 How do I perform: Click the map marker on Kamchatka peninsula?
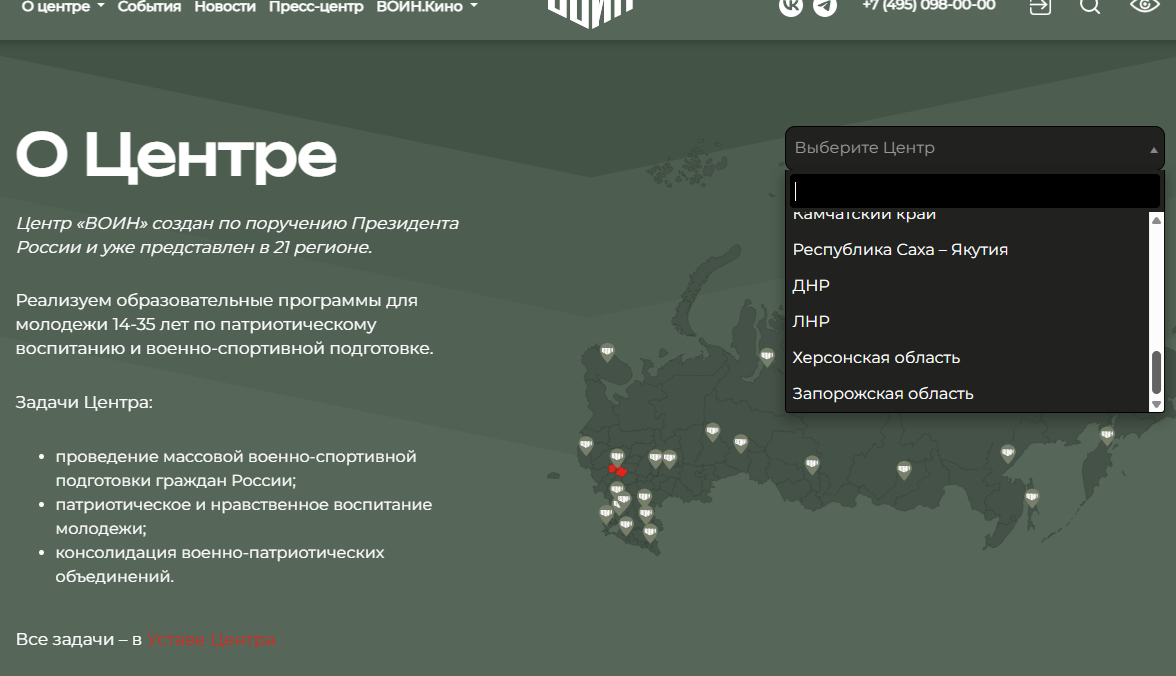coord(1107,434)
